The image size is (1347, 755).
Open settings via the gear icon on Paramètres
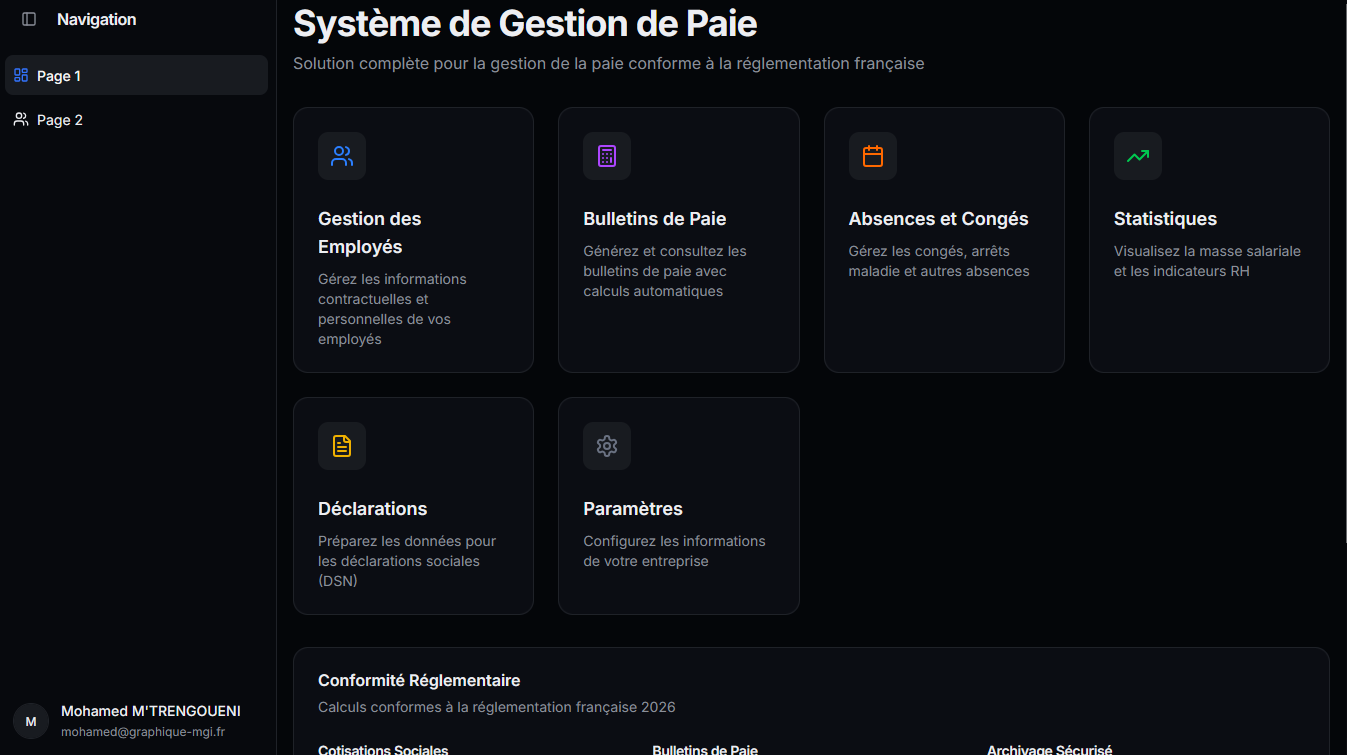point(606,446)
